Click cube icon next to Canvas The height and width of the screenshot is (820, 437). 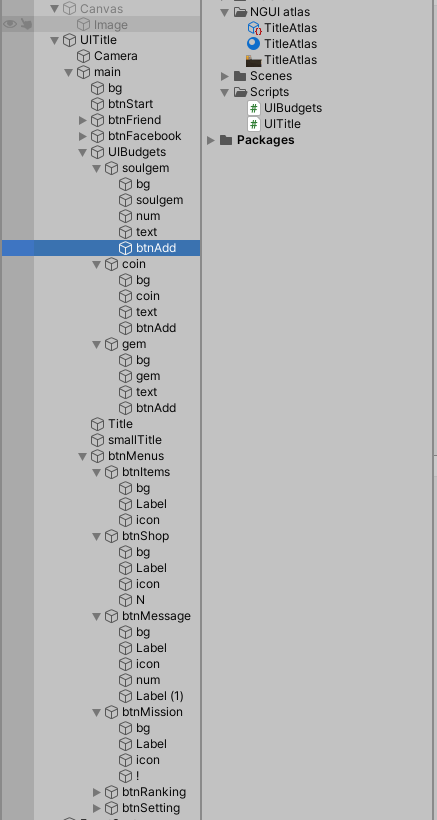70,8
